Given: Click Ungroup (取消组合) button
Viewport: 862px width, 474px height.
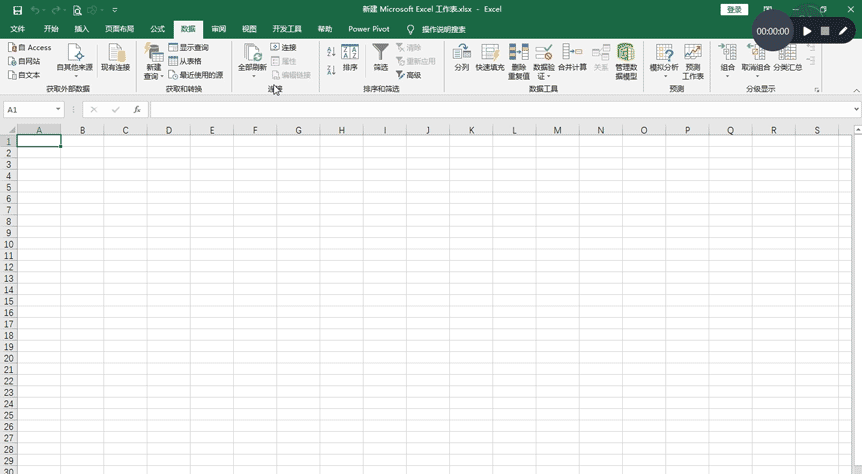Looking at the screenshot, I should click(756, 60).
